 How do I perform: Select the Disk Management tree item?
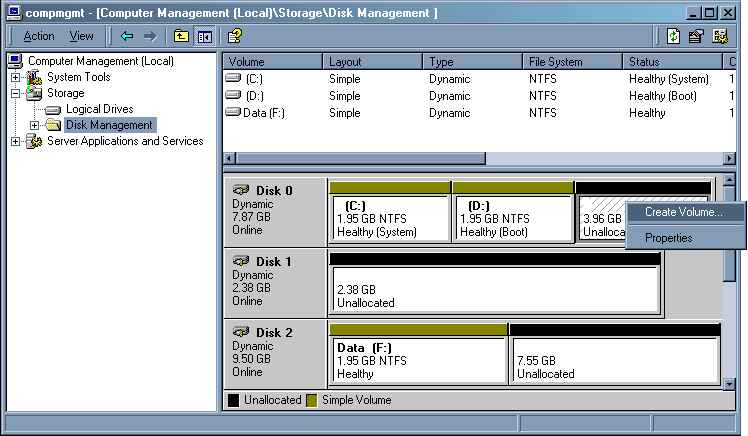point(109,125)
